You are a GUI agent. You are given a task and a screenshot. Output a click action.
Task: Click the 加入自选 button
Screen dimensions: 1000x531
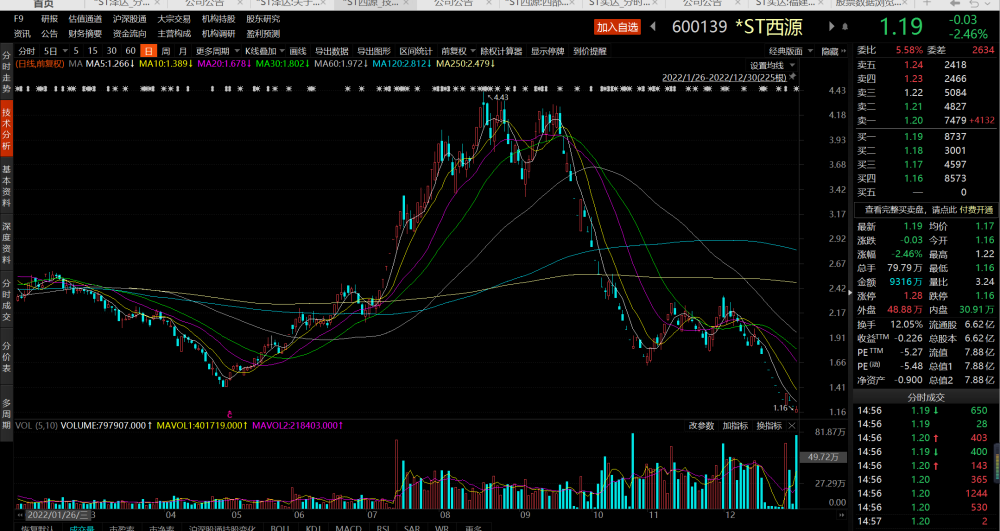pyautogui.click(x=617, y=27)
